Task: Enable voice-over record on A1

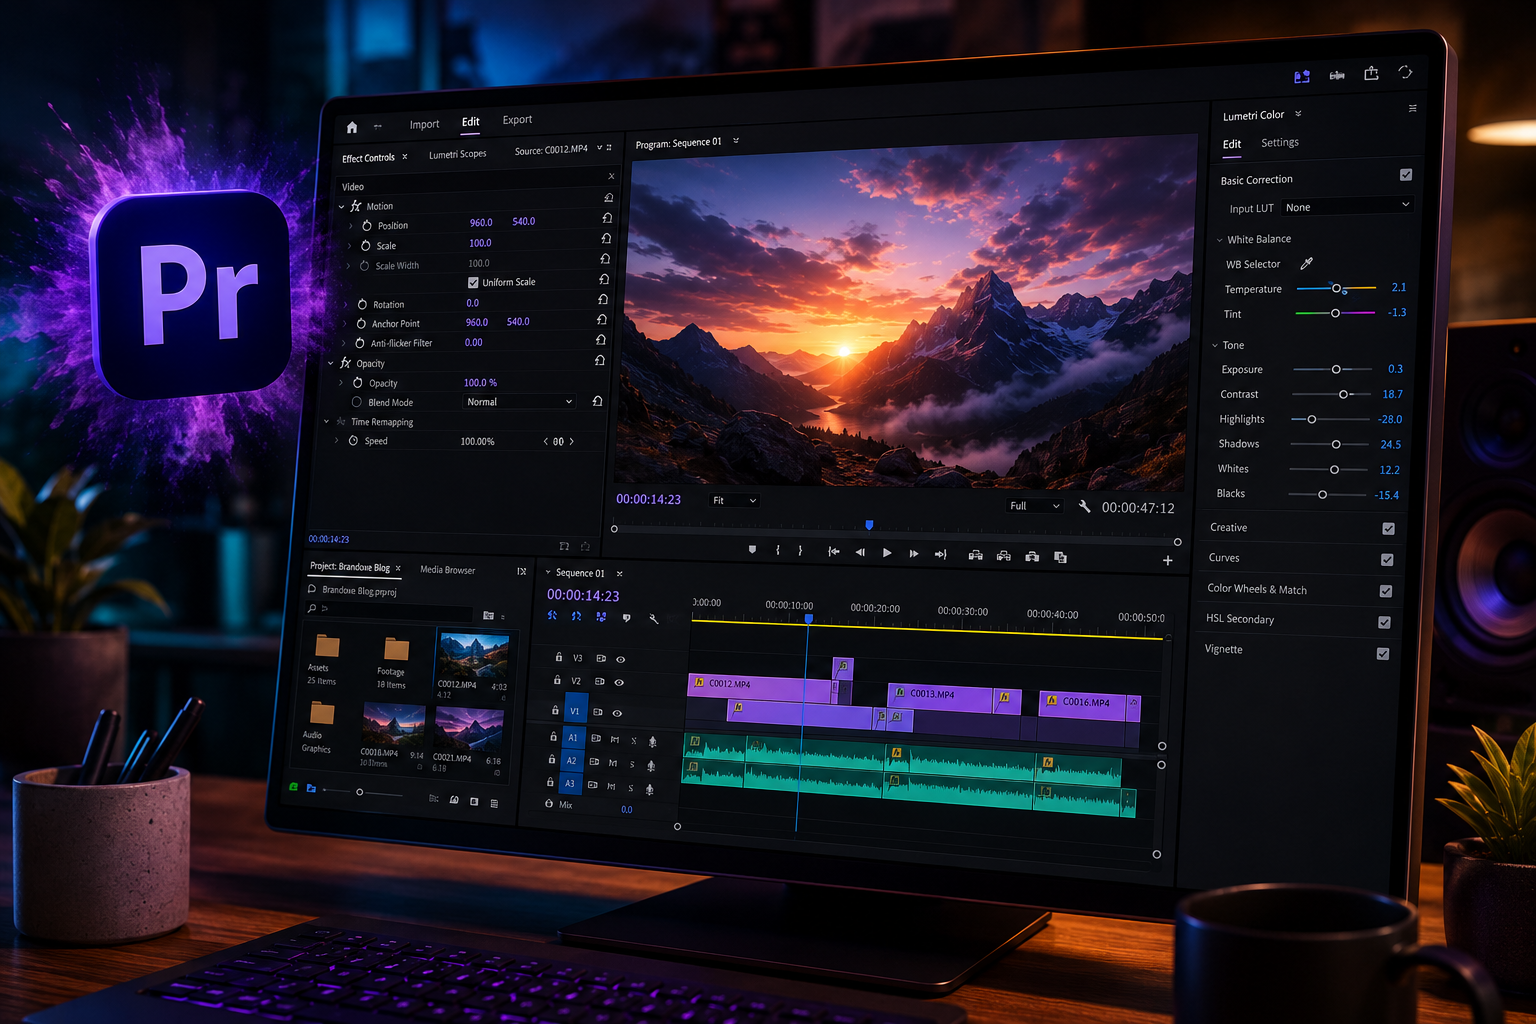Action: 652,741
